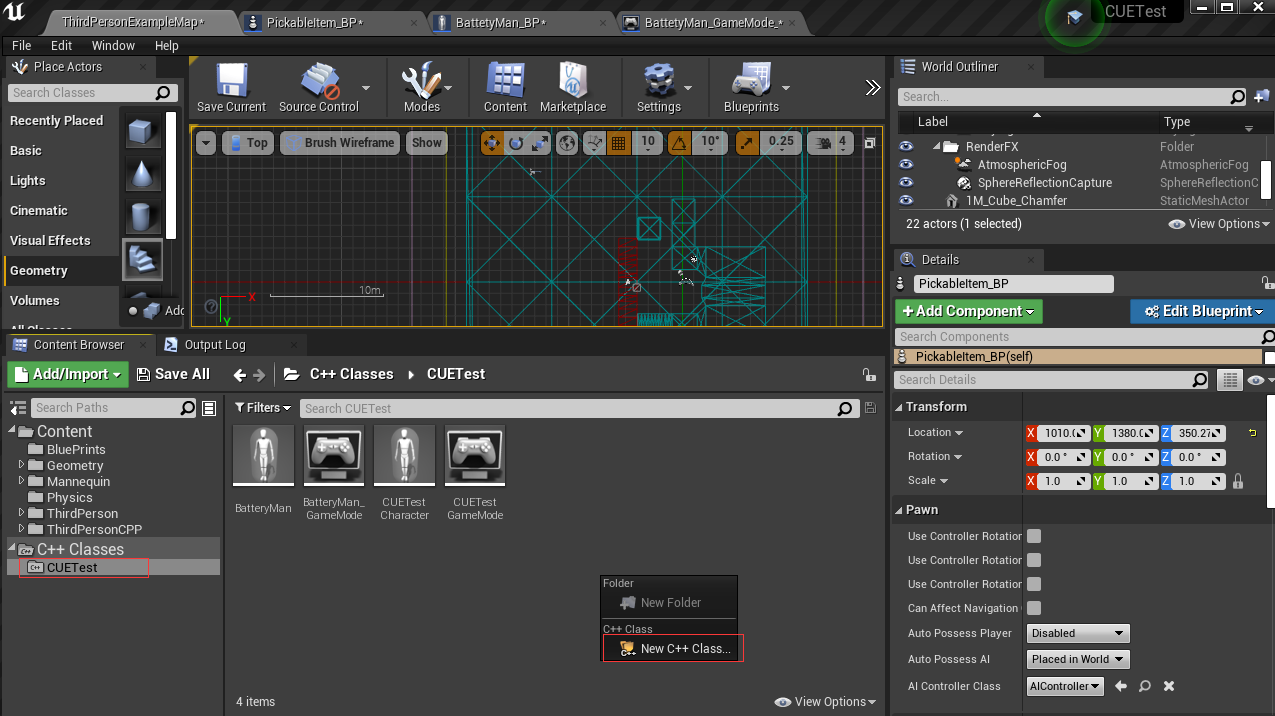1275x716 pixels.
Task: Click the Top view button in viewport
Action: pyautogui.click(x=247, y=143)
